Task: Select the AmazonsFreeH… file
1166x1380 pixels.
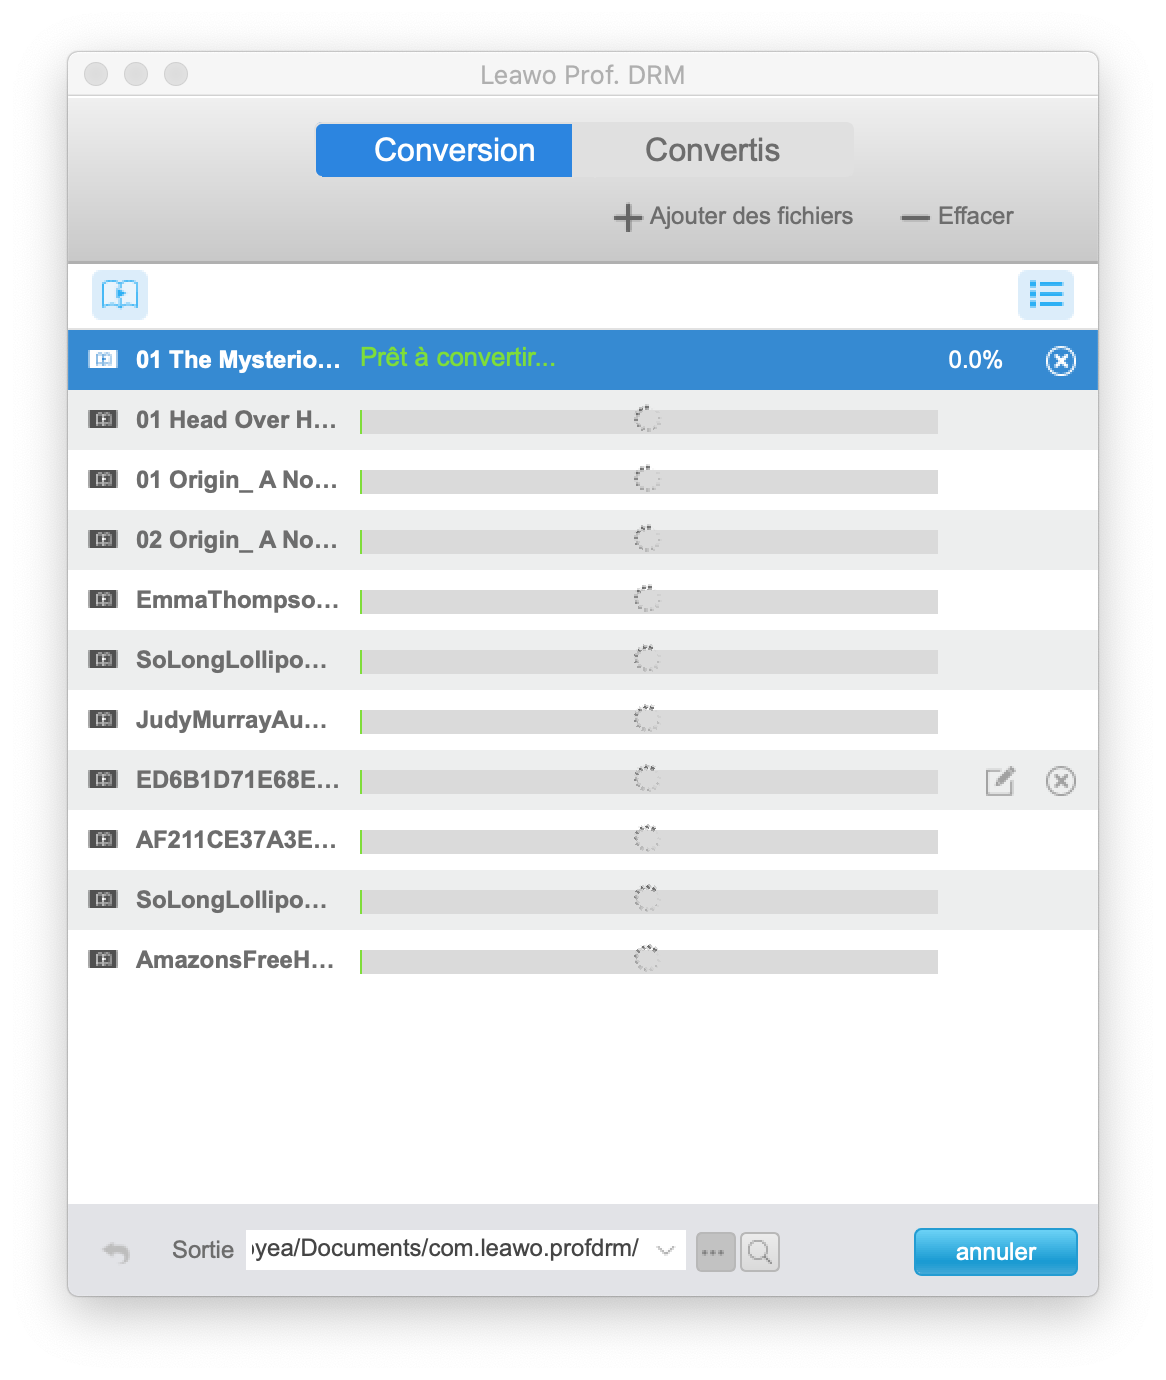Action: 583,960
